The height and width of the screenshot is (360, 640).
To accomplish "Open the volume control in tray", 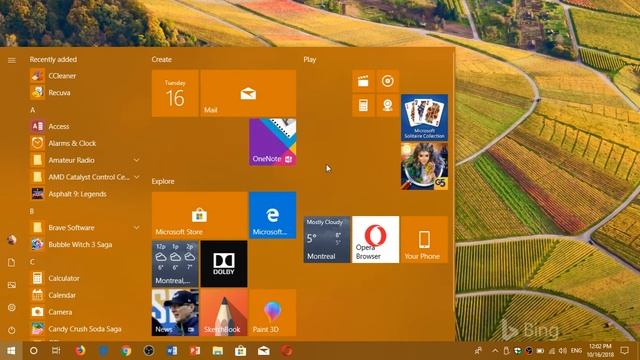I will coord(563,351).
